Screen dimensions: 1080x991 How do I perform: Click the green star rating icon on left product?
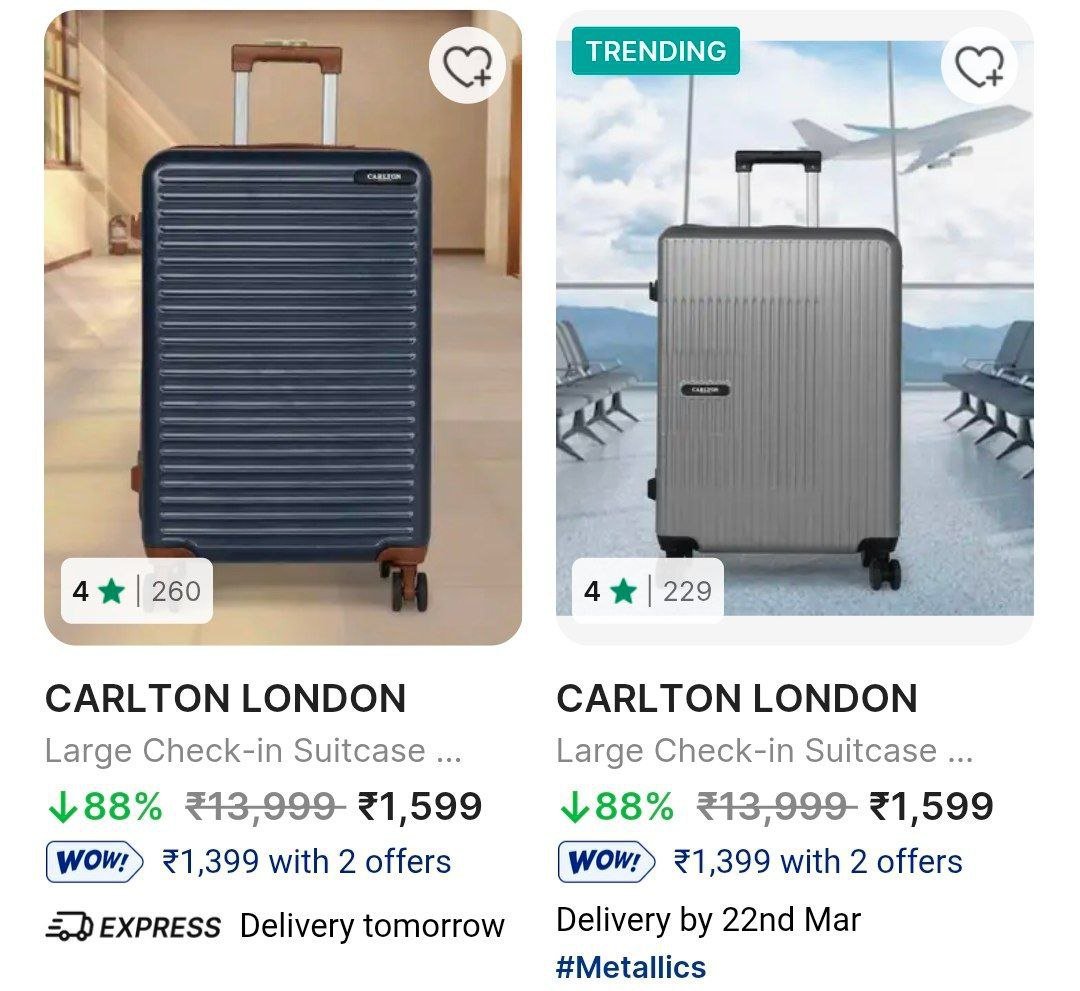110,591
